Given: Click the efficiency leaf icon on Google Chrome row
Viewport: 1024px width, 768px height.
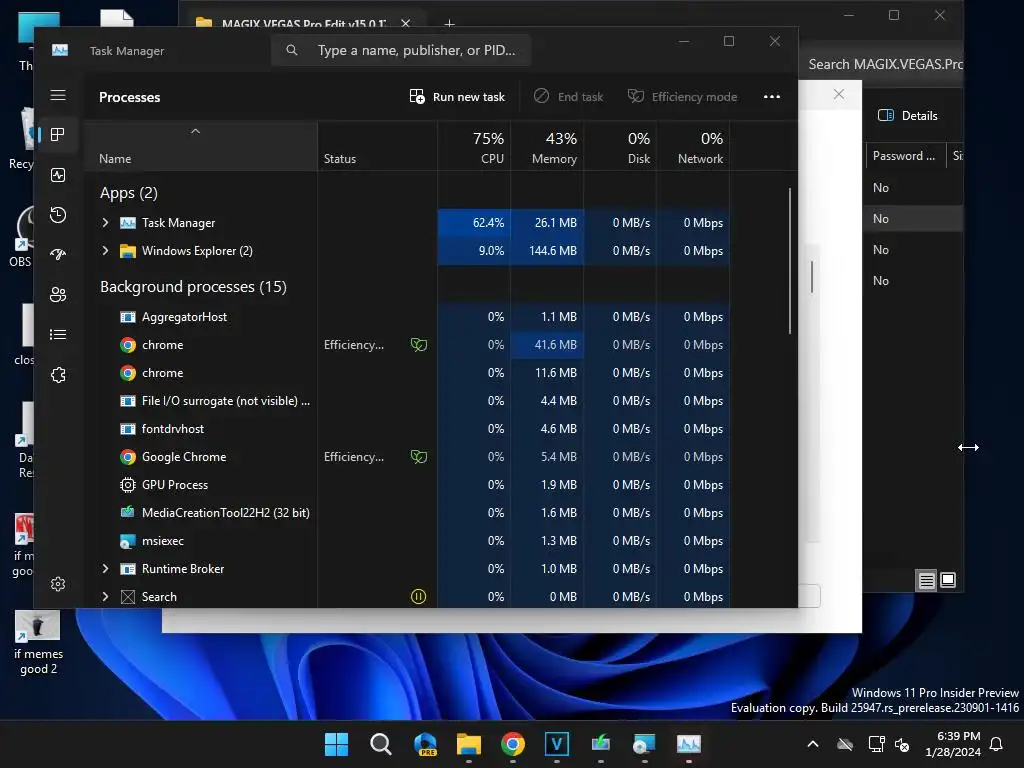Looking at the screenshot, I should (x=419, y=457).
